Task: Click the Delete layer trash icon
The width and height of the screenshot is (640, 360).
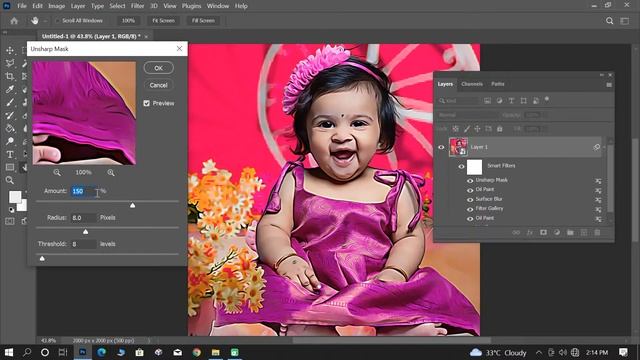Action: coord(597,233)
